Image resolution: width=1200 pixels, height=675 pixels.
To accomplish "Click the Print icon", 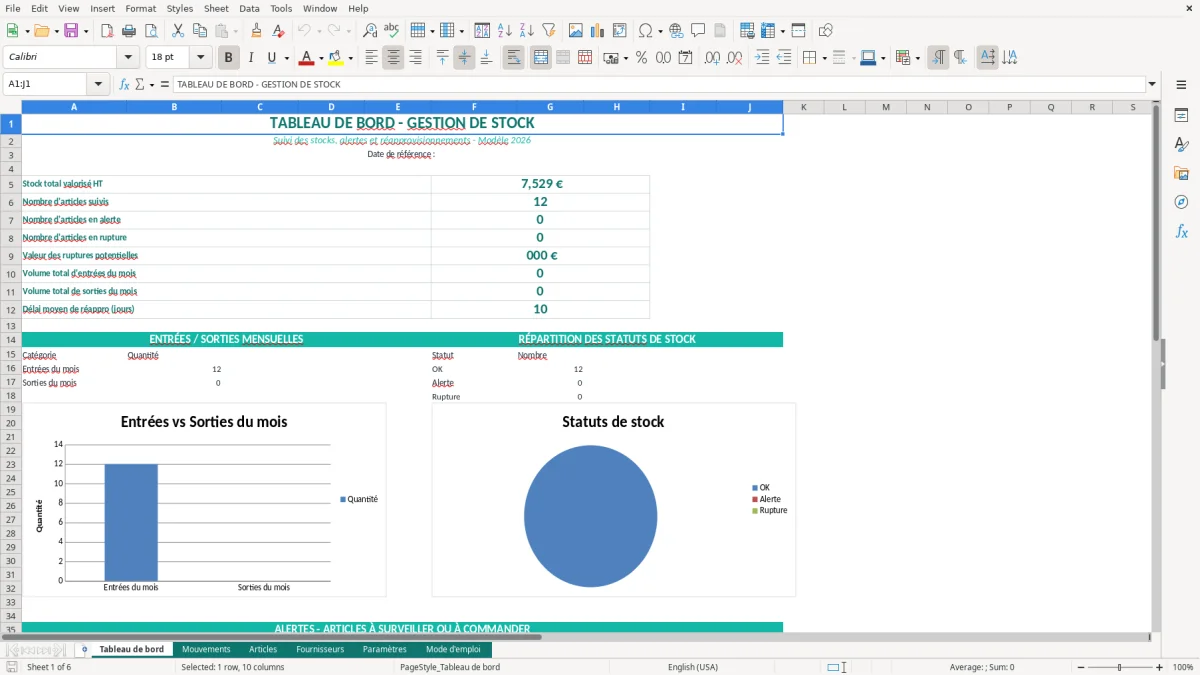I will click(x=129, y=31).
